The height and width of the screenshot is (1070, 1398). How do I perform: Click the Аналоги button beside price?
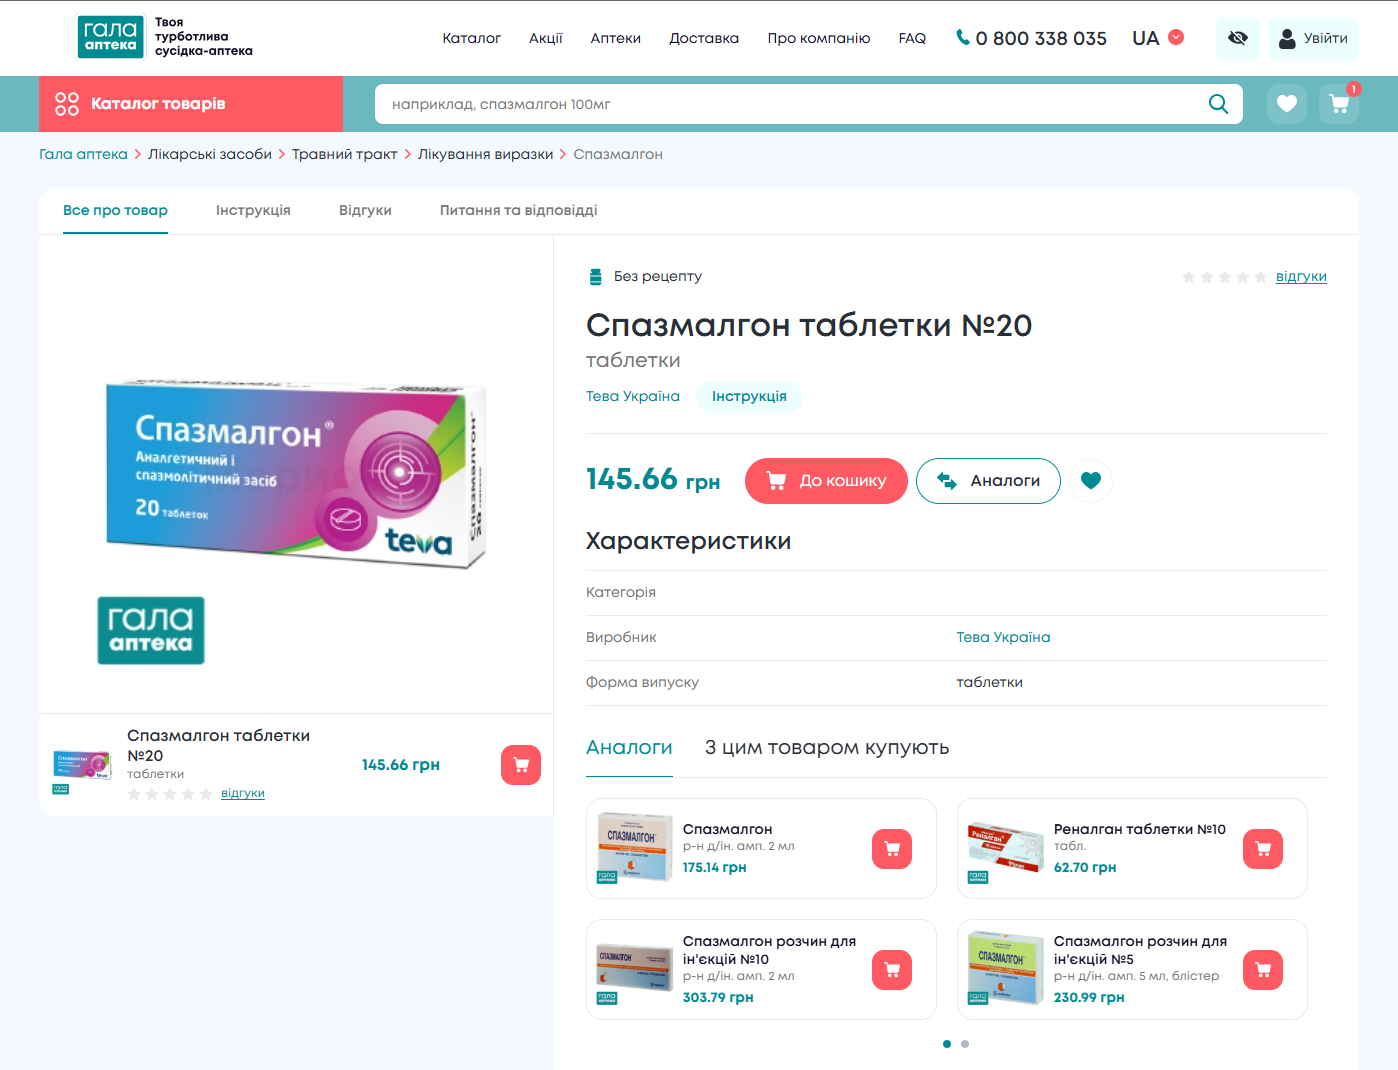(x=988, y=481)
